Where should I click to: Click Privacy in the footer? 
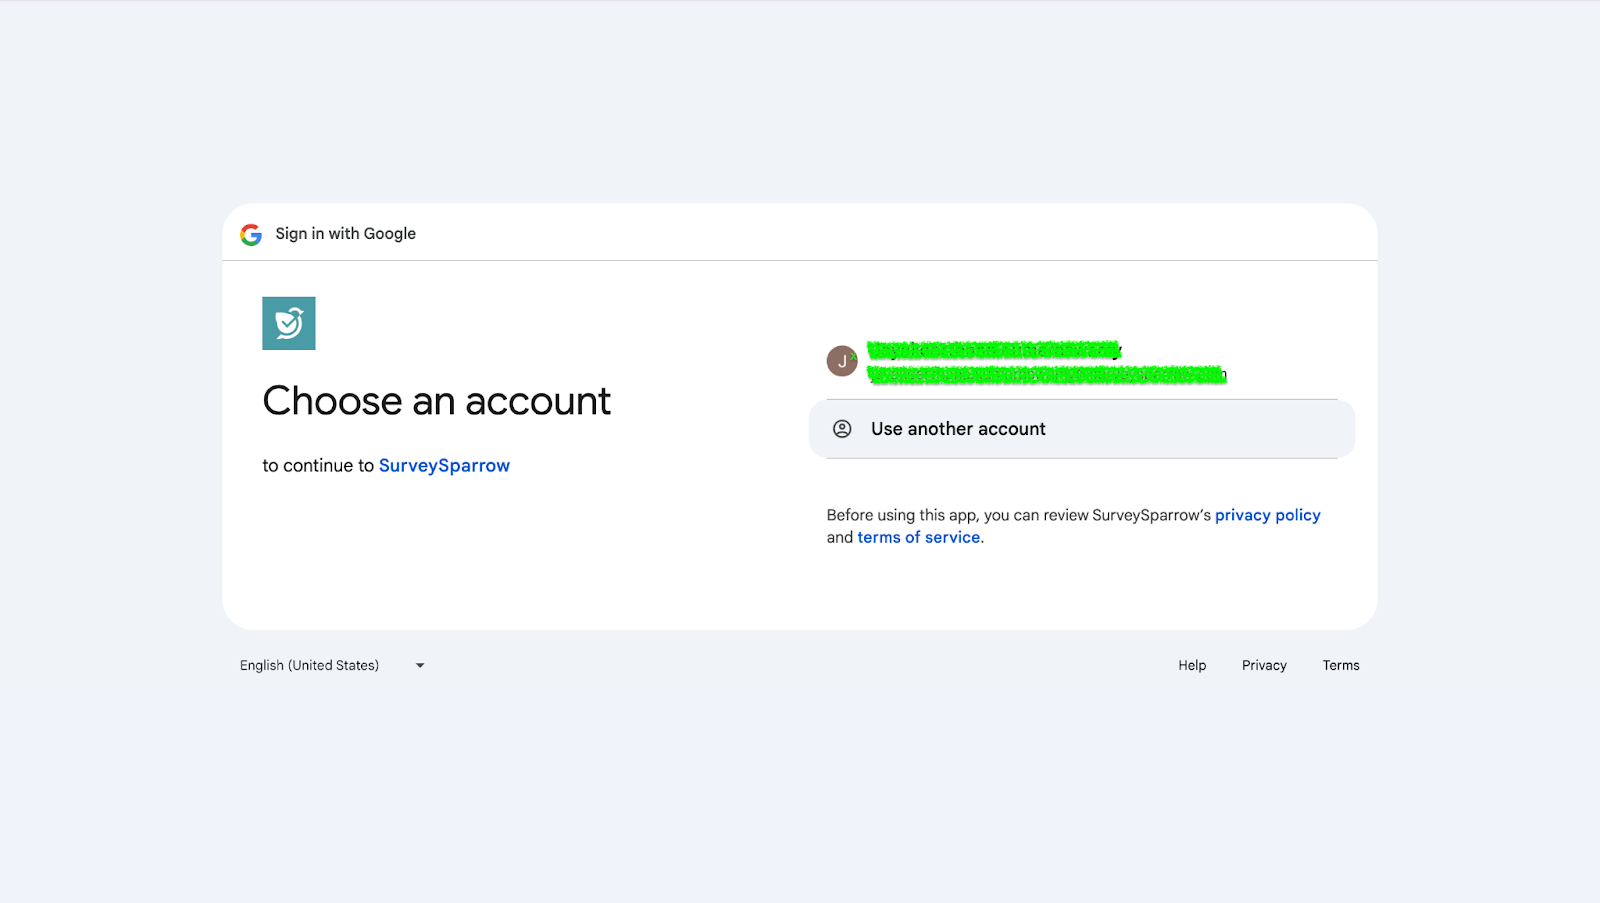tap(1264, 666)
